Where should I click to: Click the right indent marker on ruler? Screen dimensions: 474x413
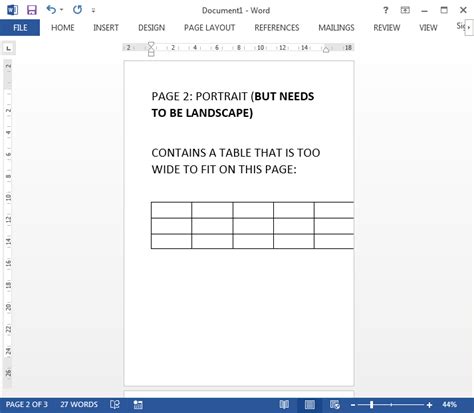coord(326,50)
